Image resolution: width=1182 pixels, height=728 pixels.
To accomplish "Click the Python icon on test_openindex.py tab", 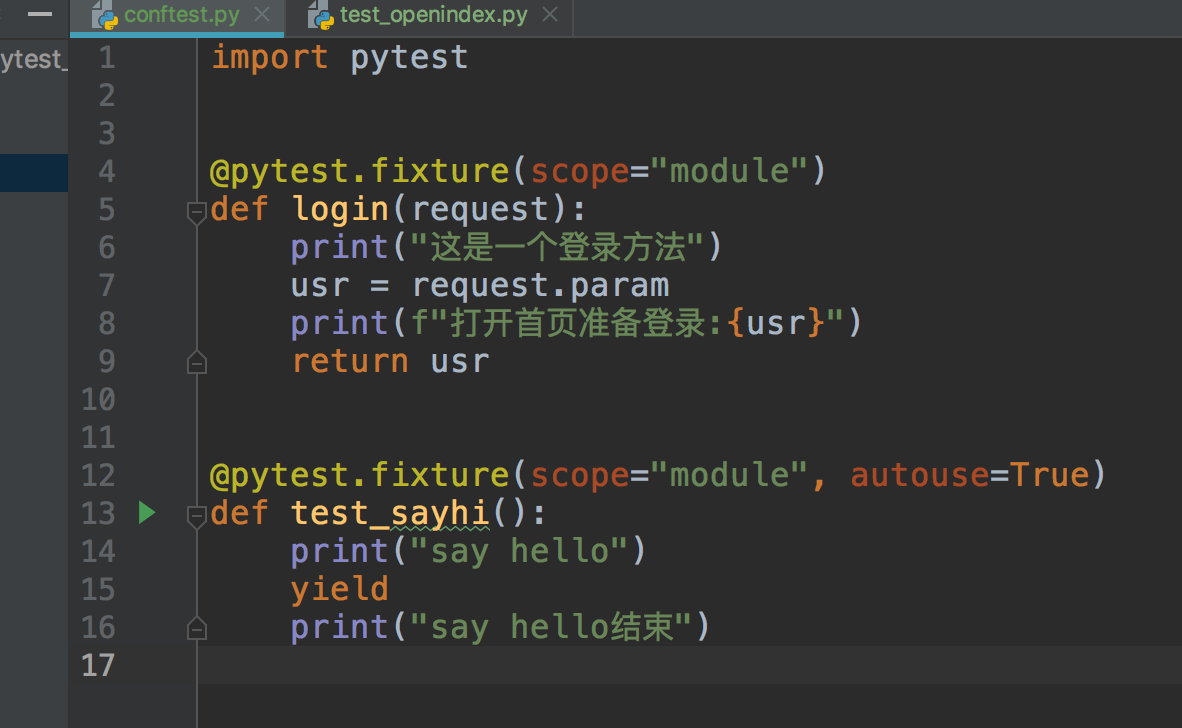I will [322, 15].
